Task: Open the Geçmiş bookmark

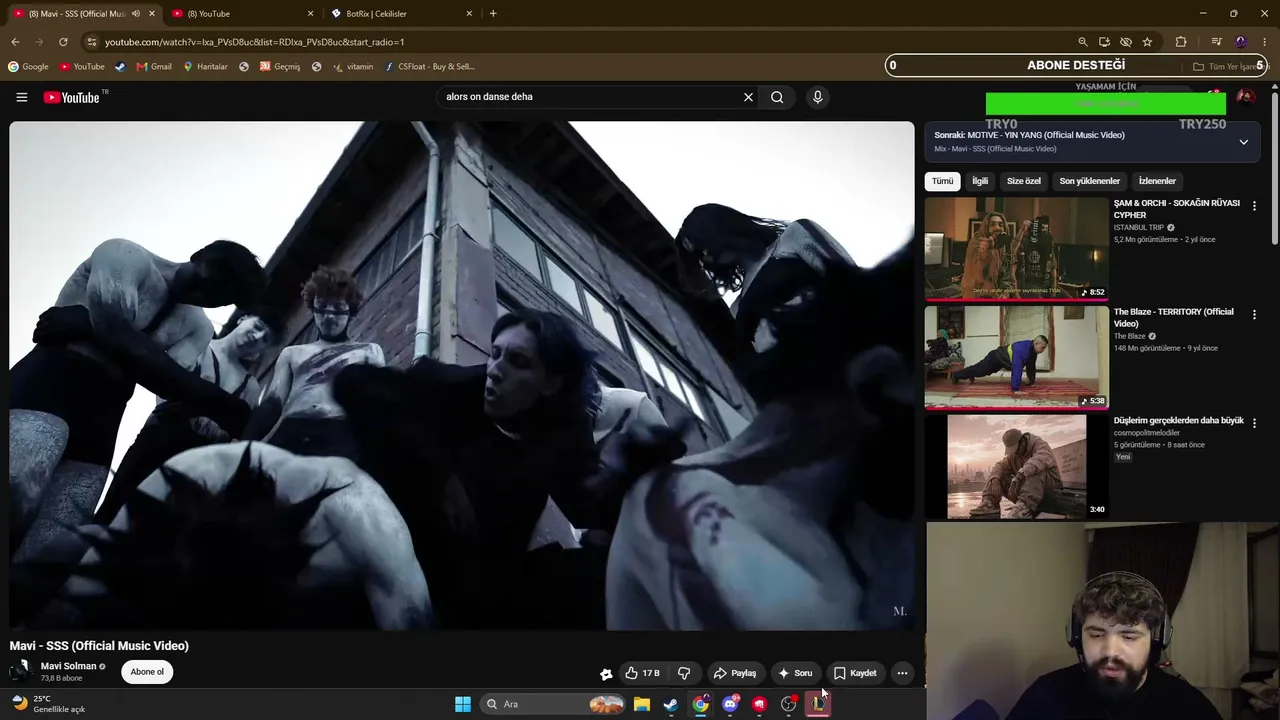Action: coord(280,67)
